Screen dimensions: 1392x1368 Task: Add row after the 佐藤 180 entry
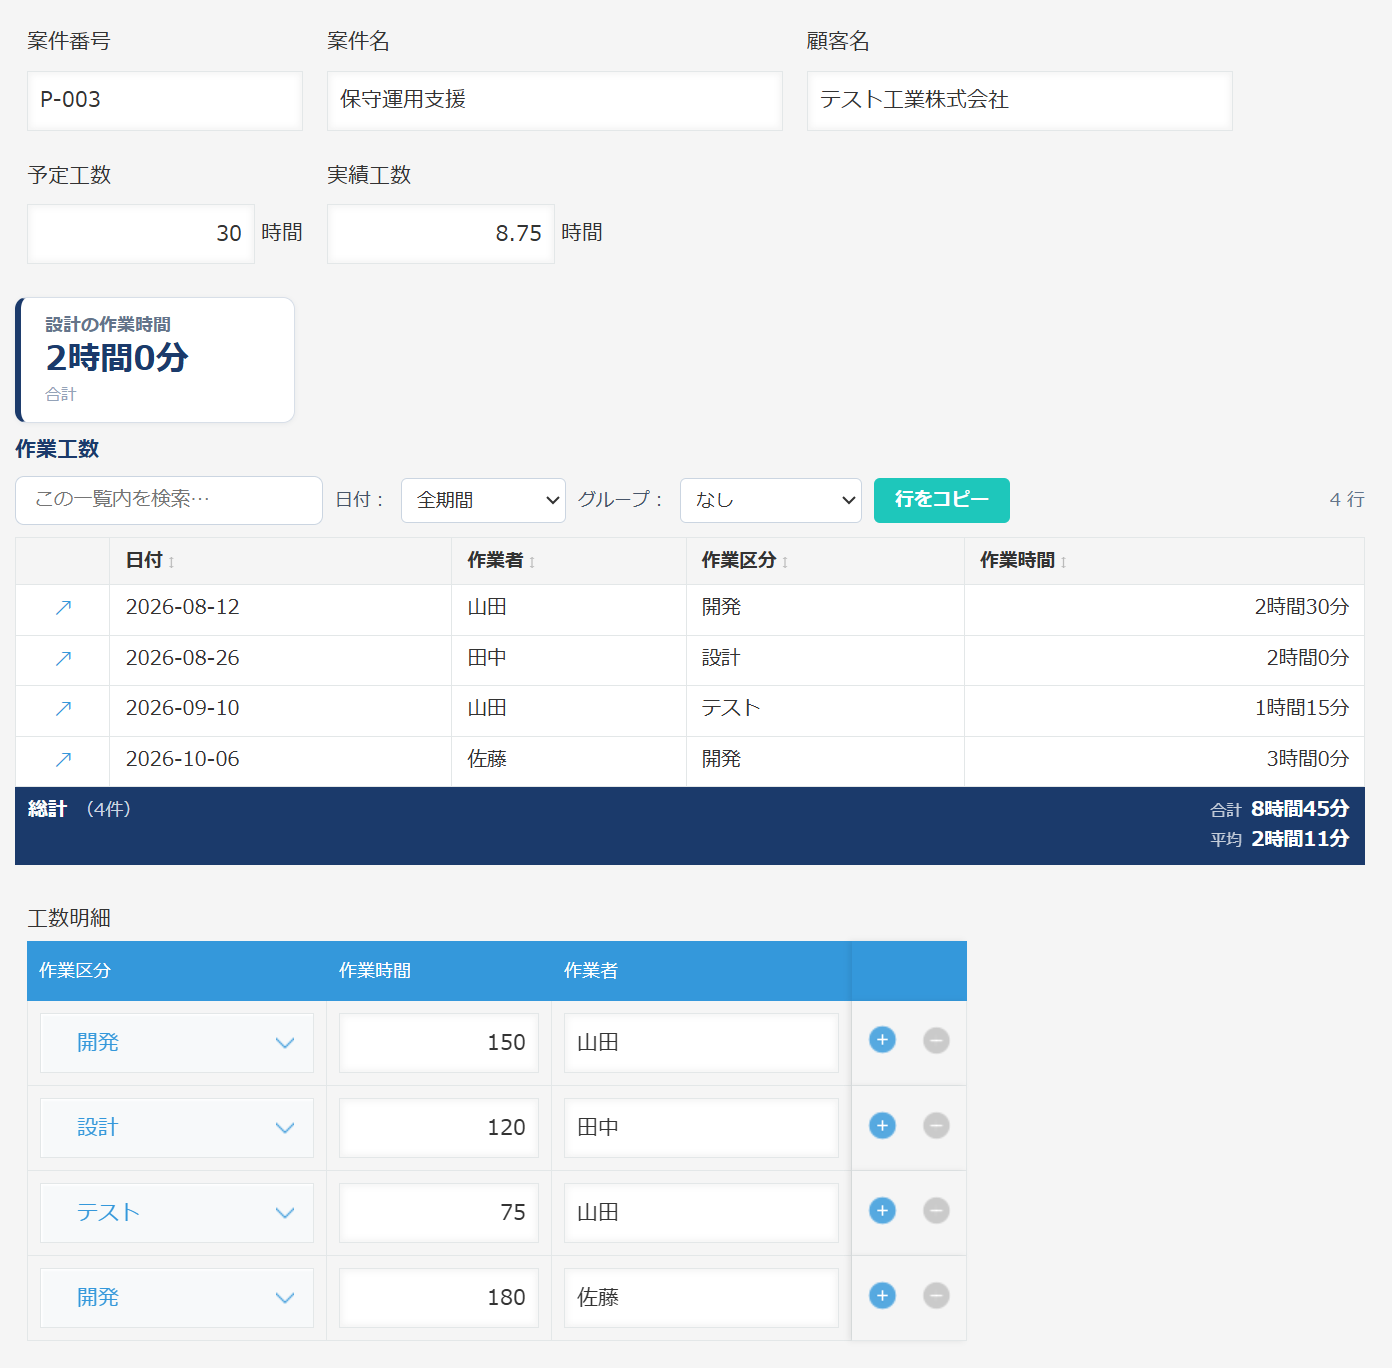pyautogui.click(x=882, y=1296)
